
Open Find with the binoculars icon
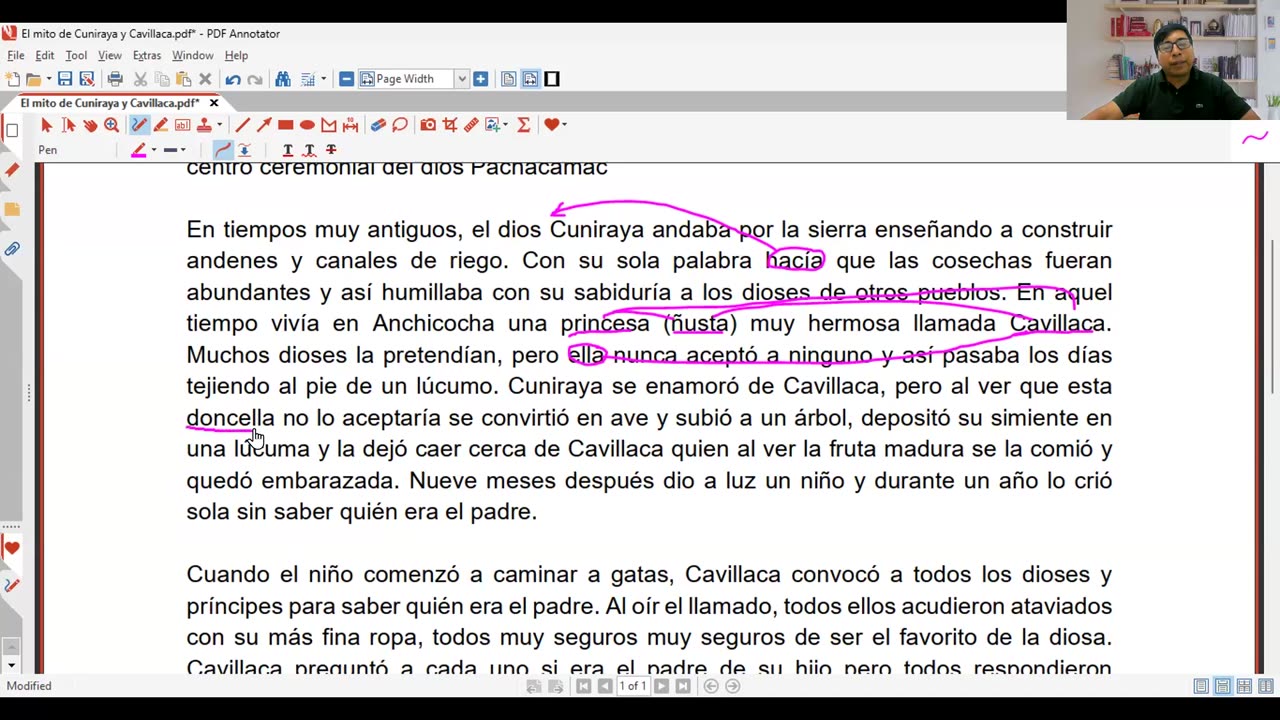(283, 79)
